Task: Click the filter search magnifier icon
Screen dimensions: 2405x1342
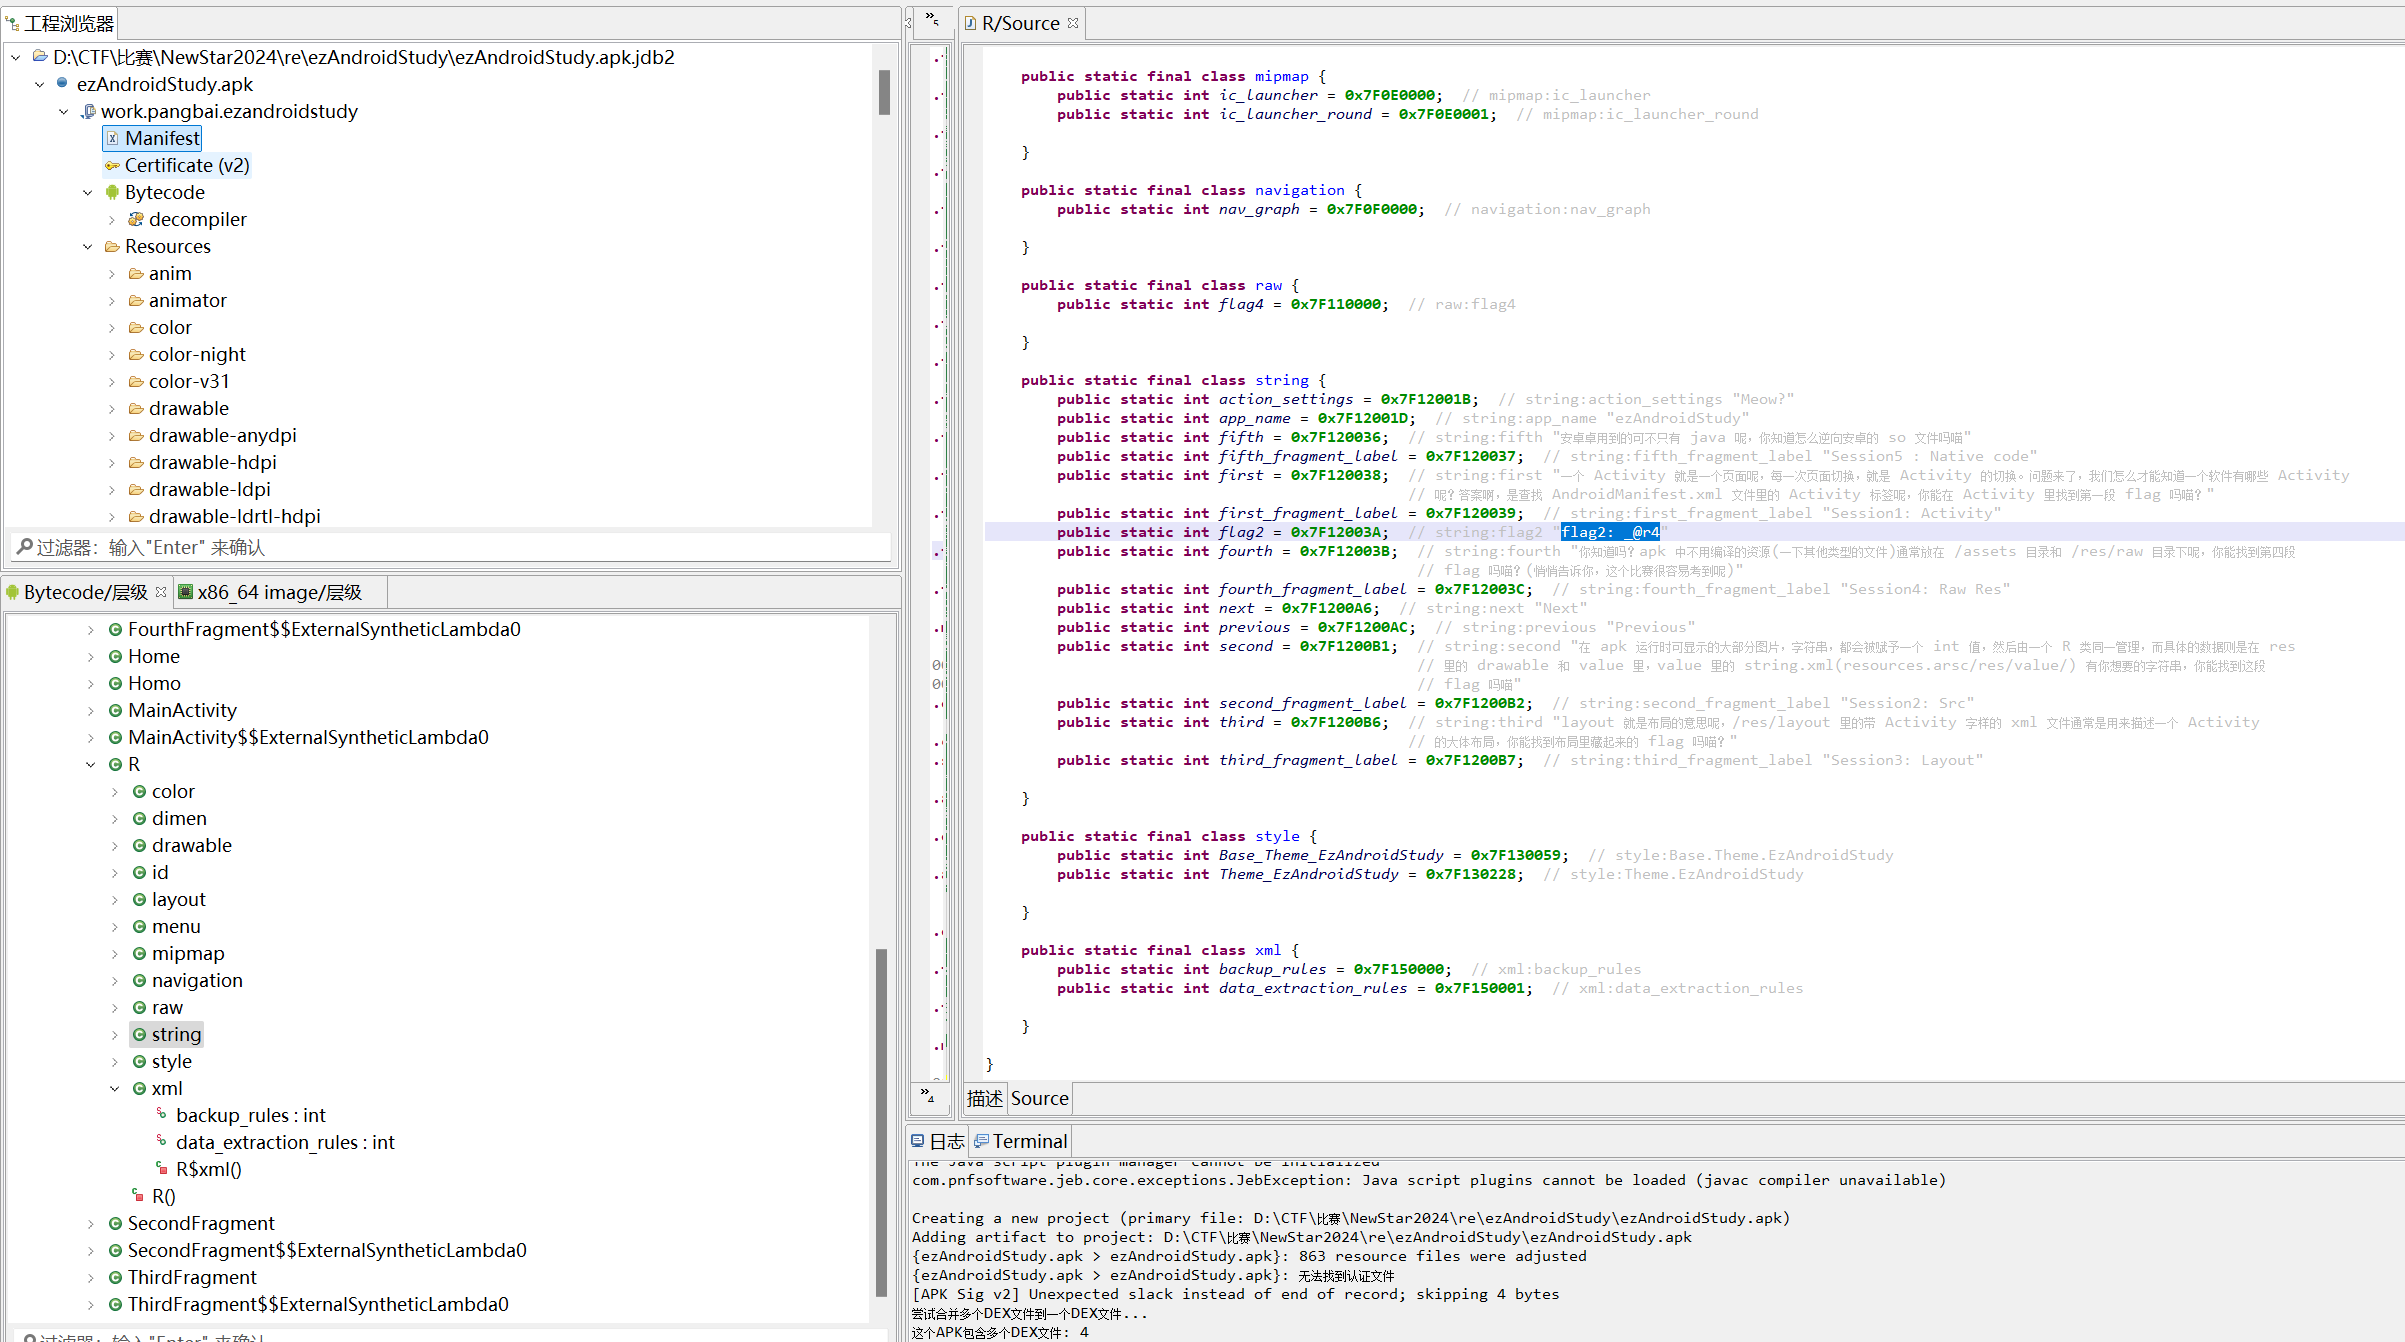Action: 25,546
